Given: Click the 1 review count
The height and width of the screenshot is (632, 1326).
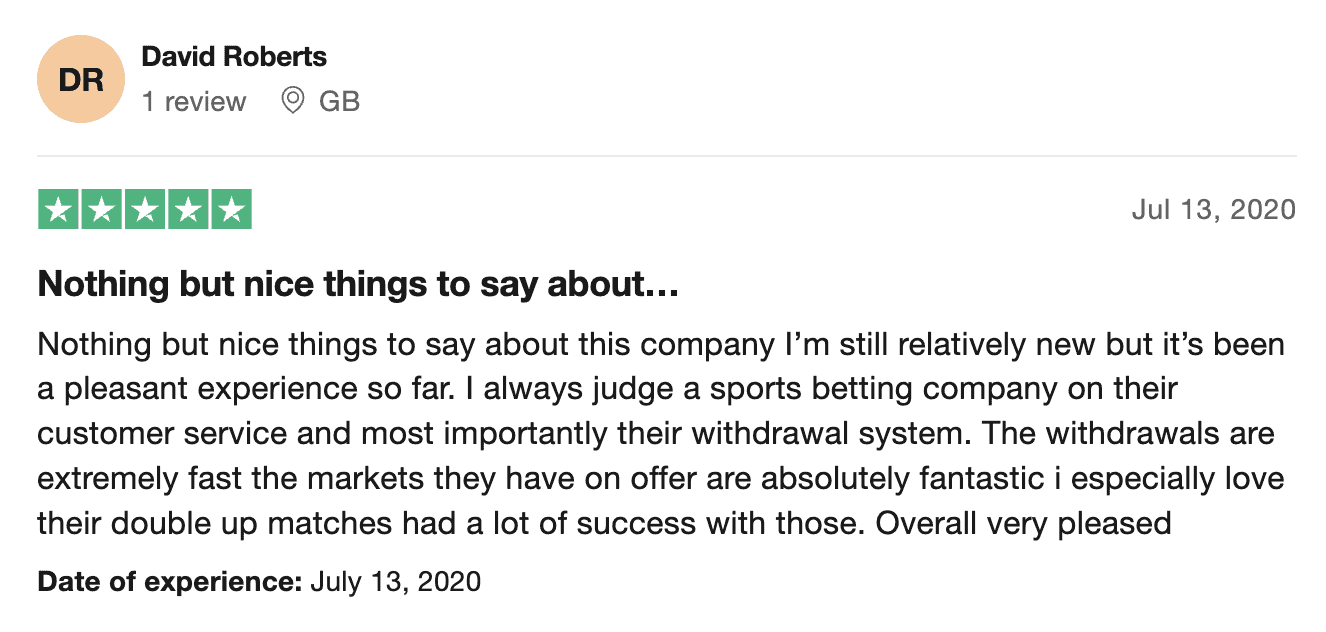Looking at the screenshot, I should tap(194, 101).
